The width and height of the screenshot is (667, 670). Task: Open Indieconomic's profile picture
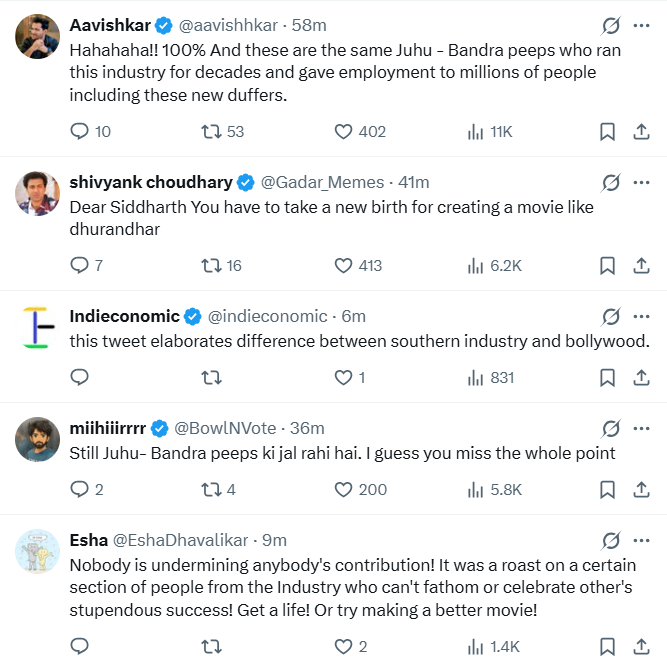coord(39,331)
